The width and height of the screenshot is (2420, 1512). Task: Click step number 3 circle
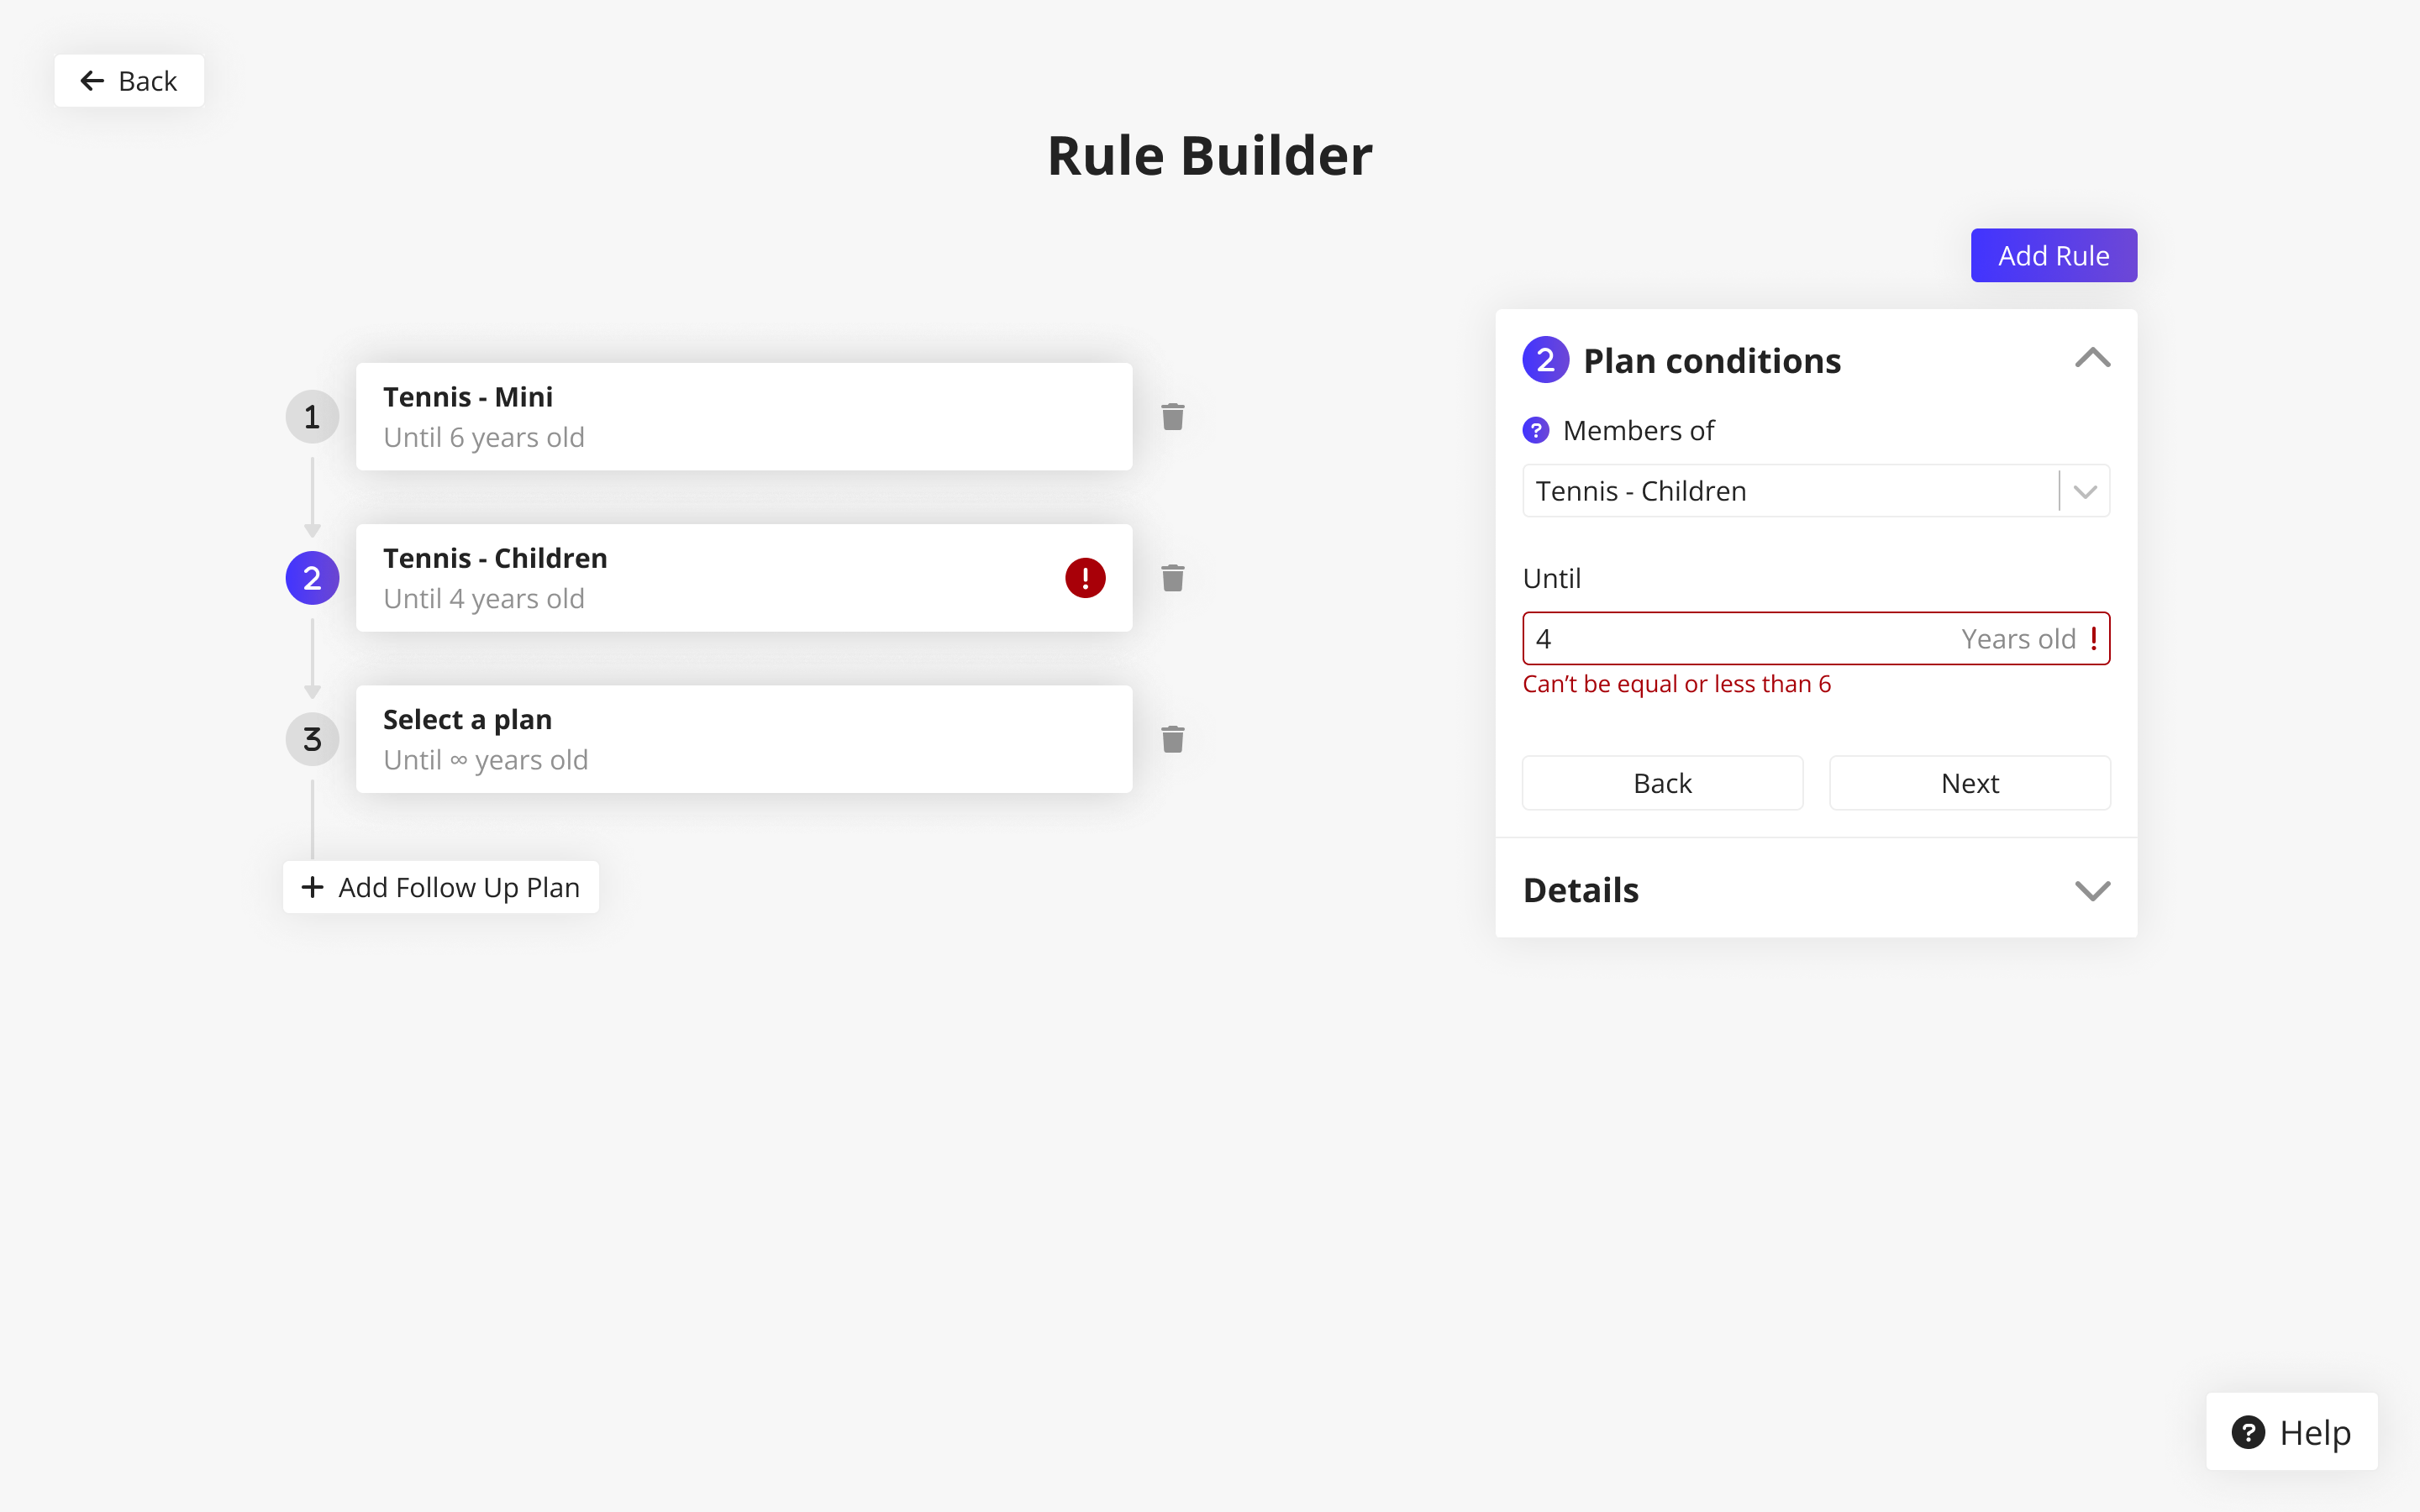point(312,740)
